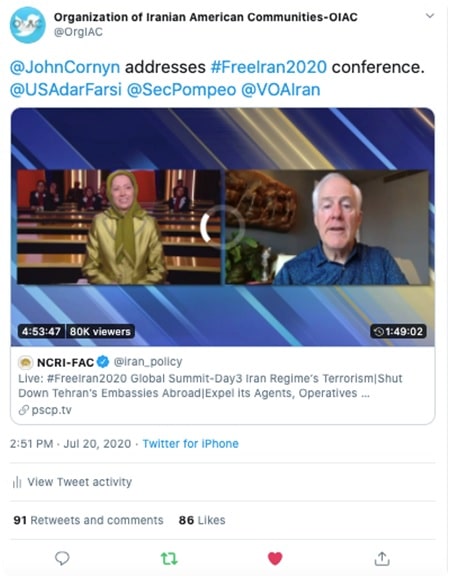Open the pscp.tv link icon
Screen dimensions: 450x578
tap(24, 410)
